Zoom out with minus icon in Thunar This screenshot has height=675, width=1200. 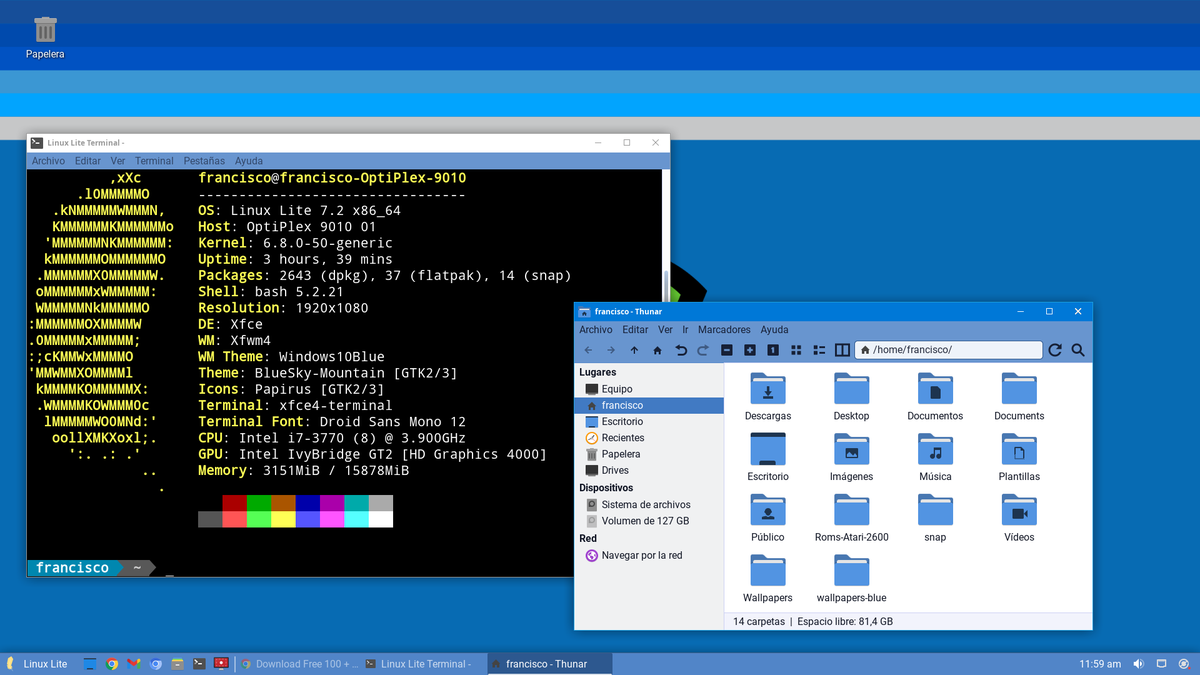click(726, 350)
